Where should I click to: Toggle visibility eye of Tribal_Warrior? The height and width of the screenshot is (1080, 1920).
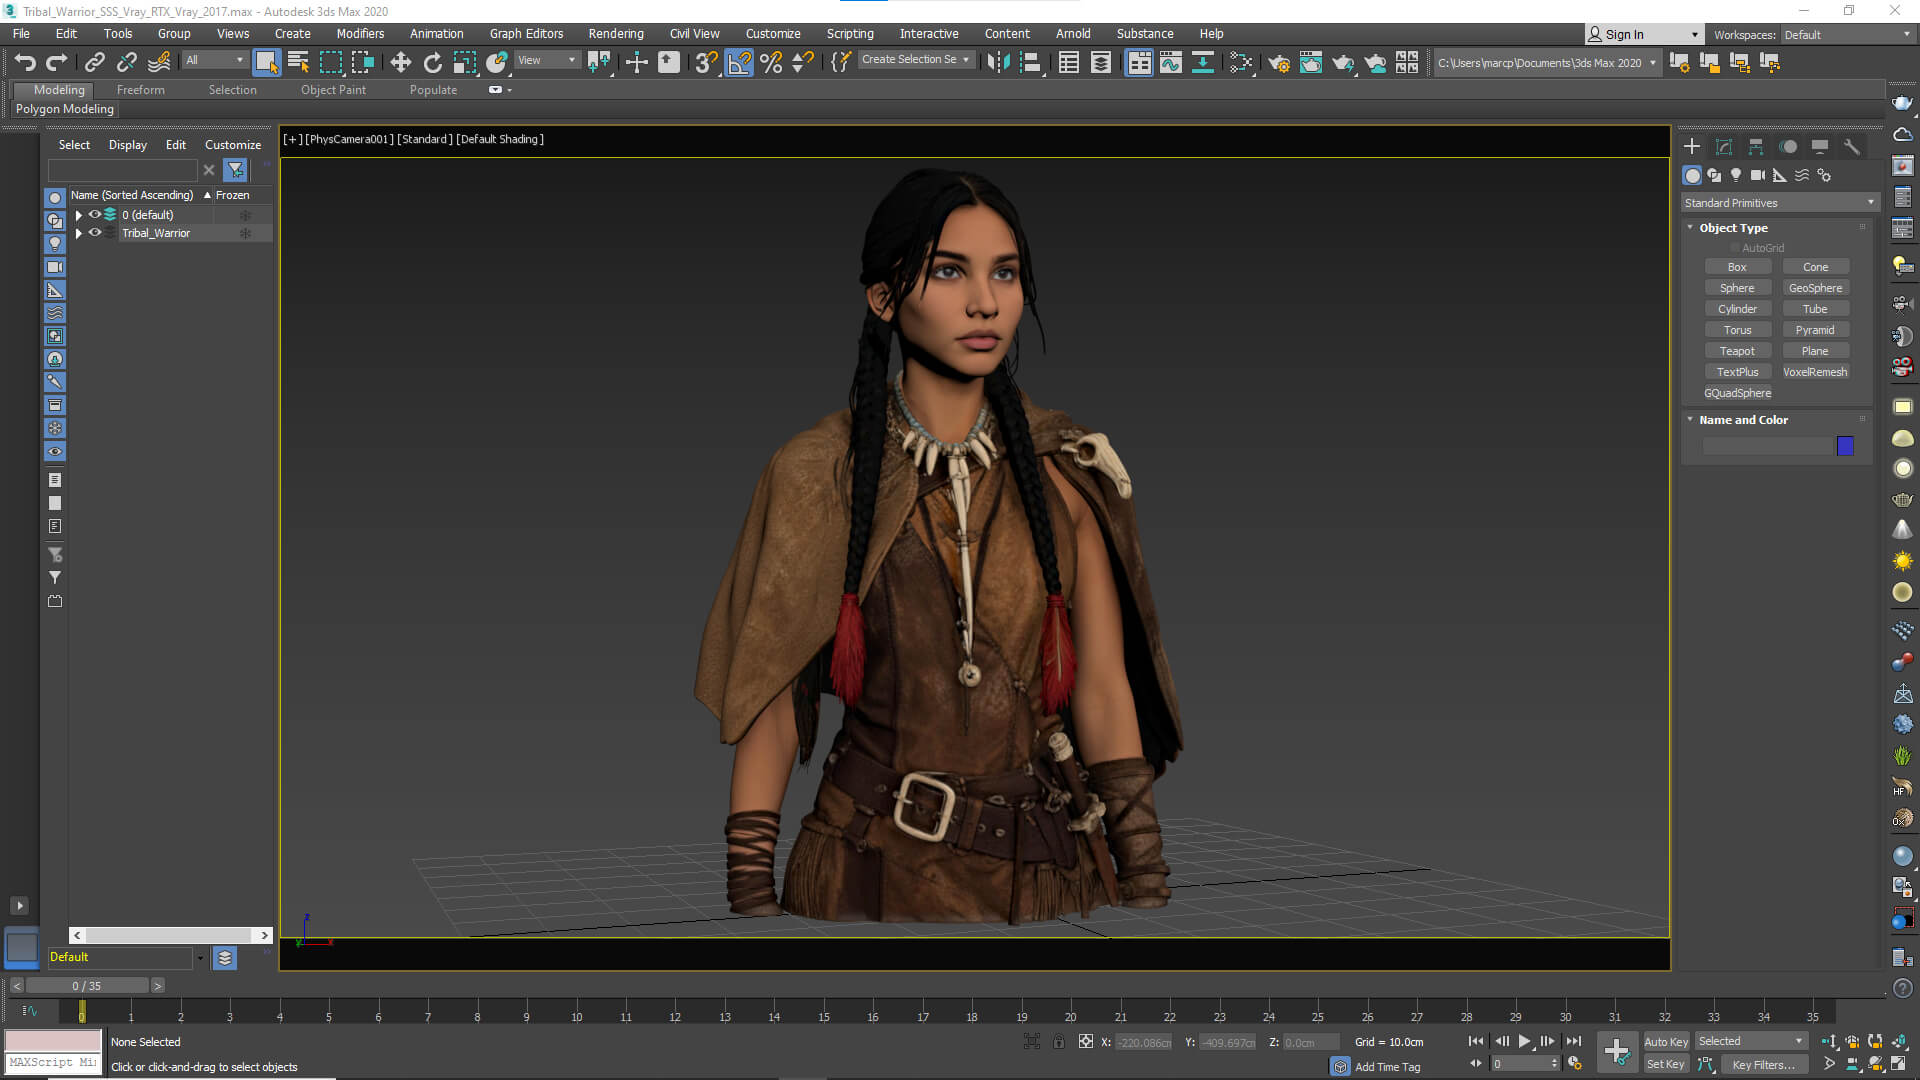pyautogui.click(x=95, y=233)
